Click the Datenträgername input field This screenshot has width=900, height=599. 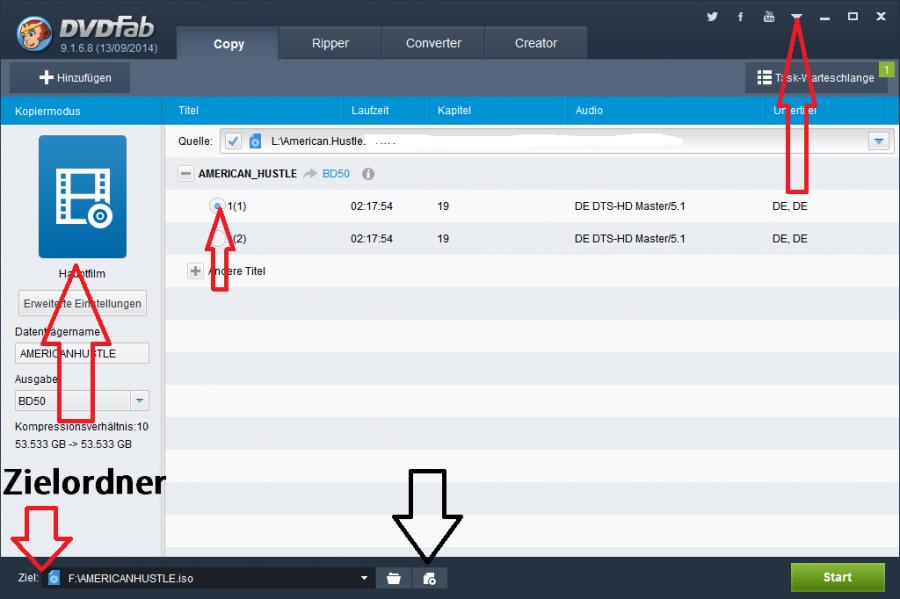tap(82, 353)
